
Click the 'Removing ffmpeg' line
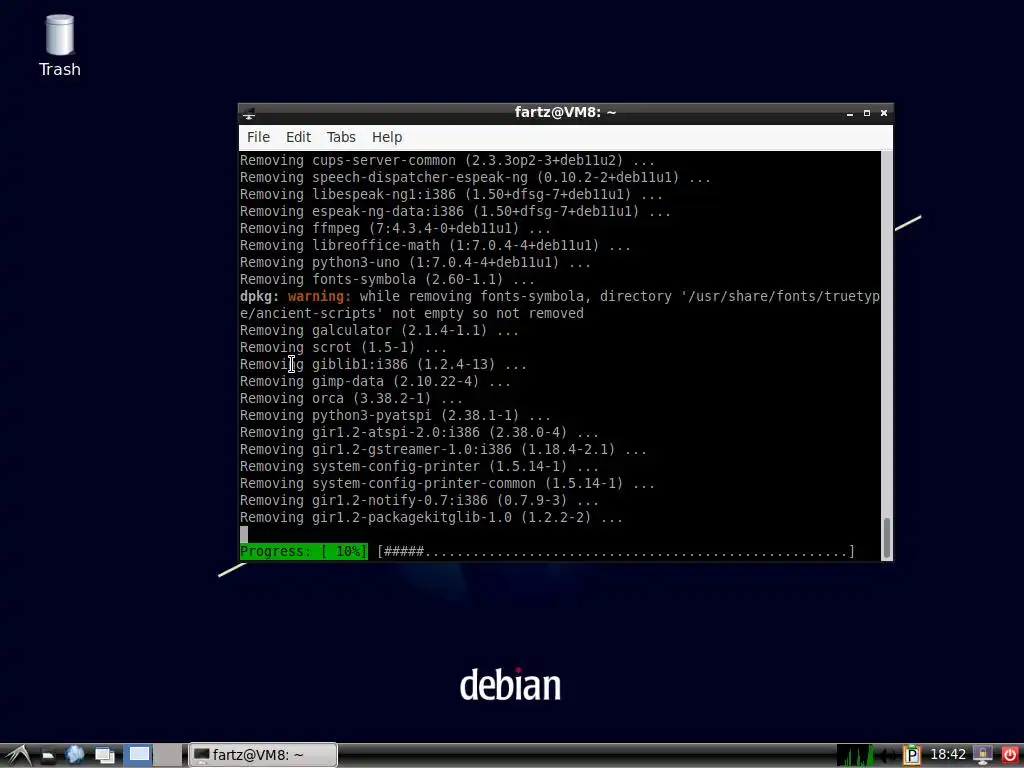pyautogui.click(x=395, y=229)
